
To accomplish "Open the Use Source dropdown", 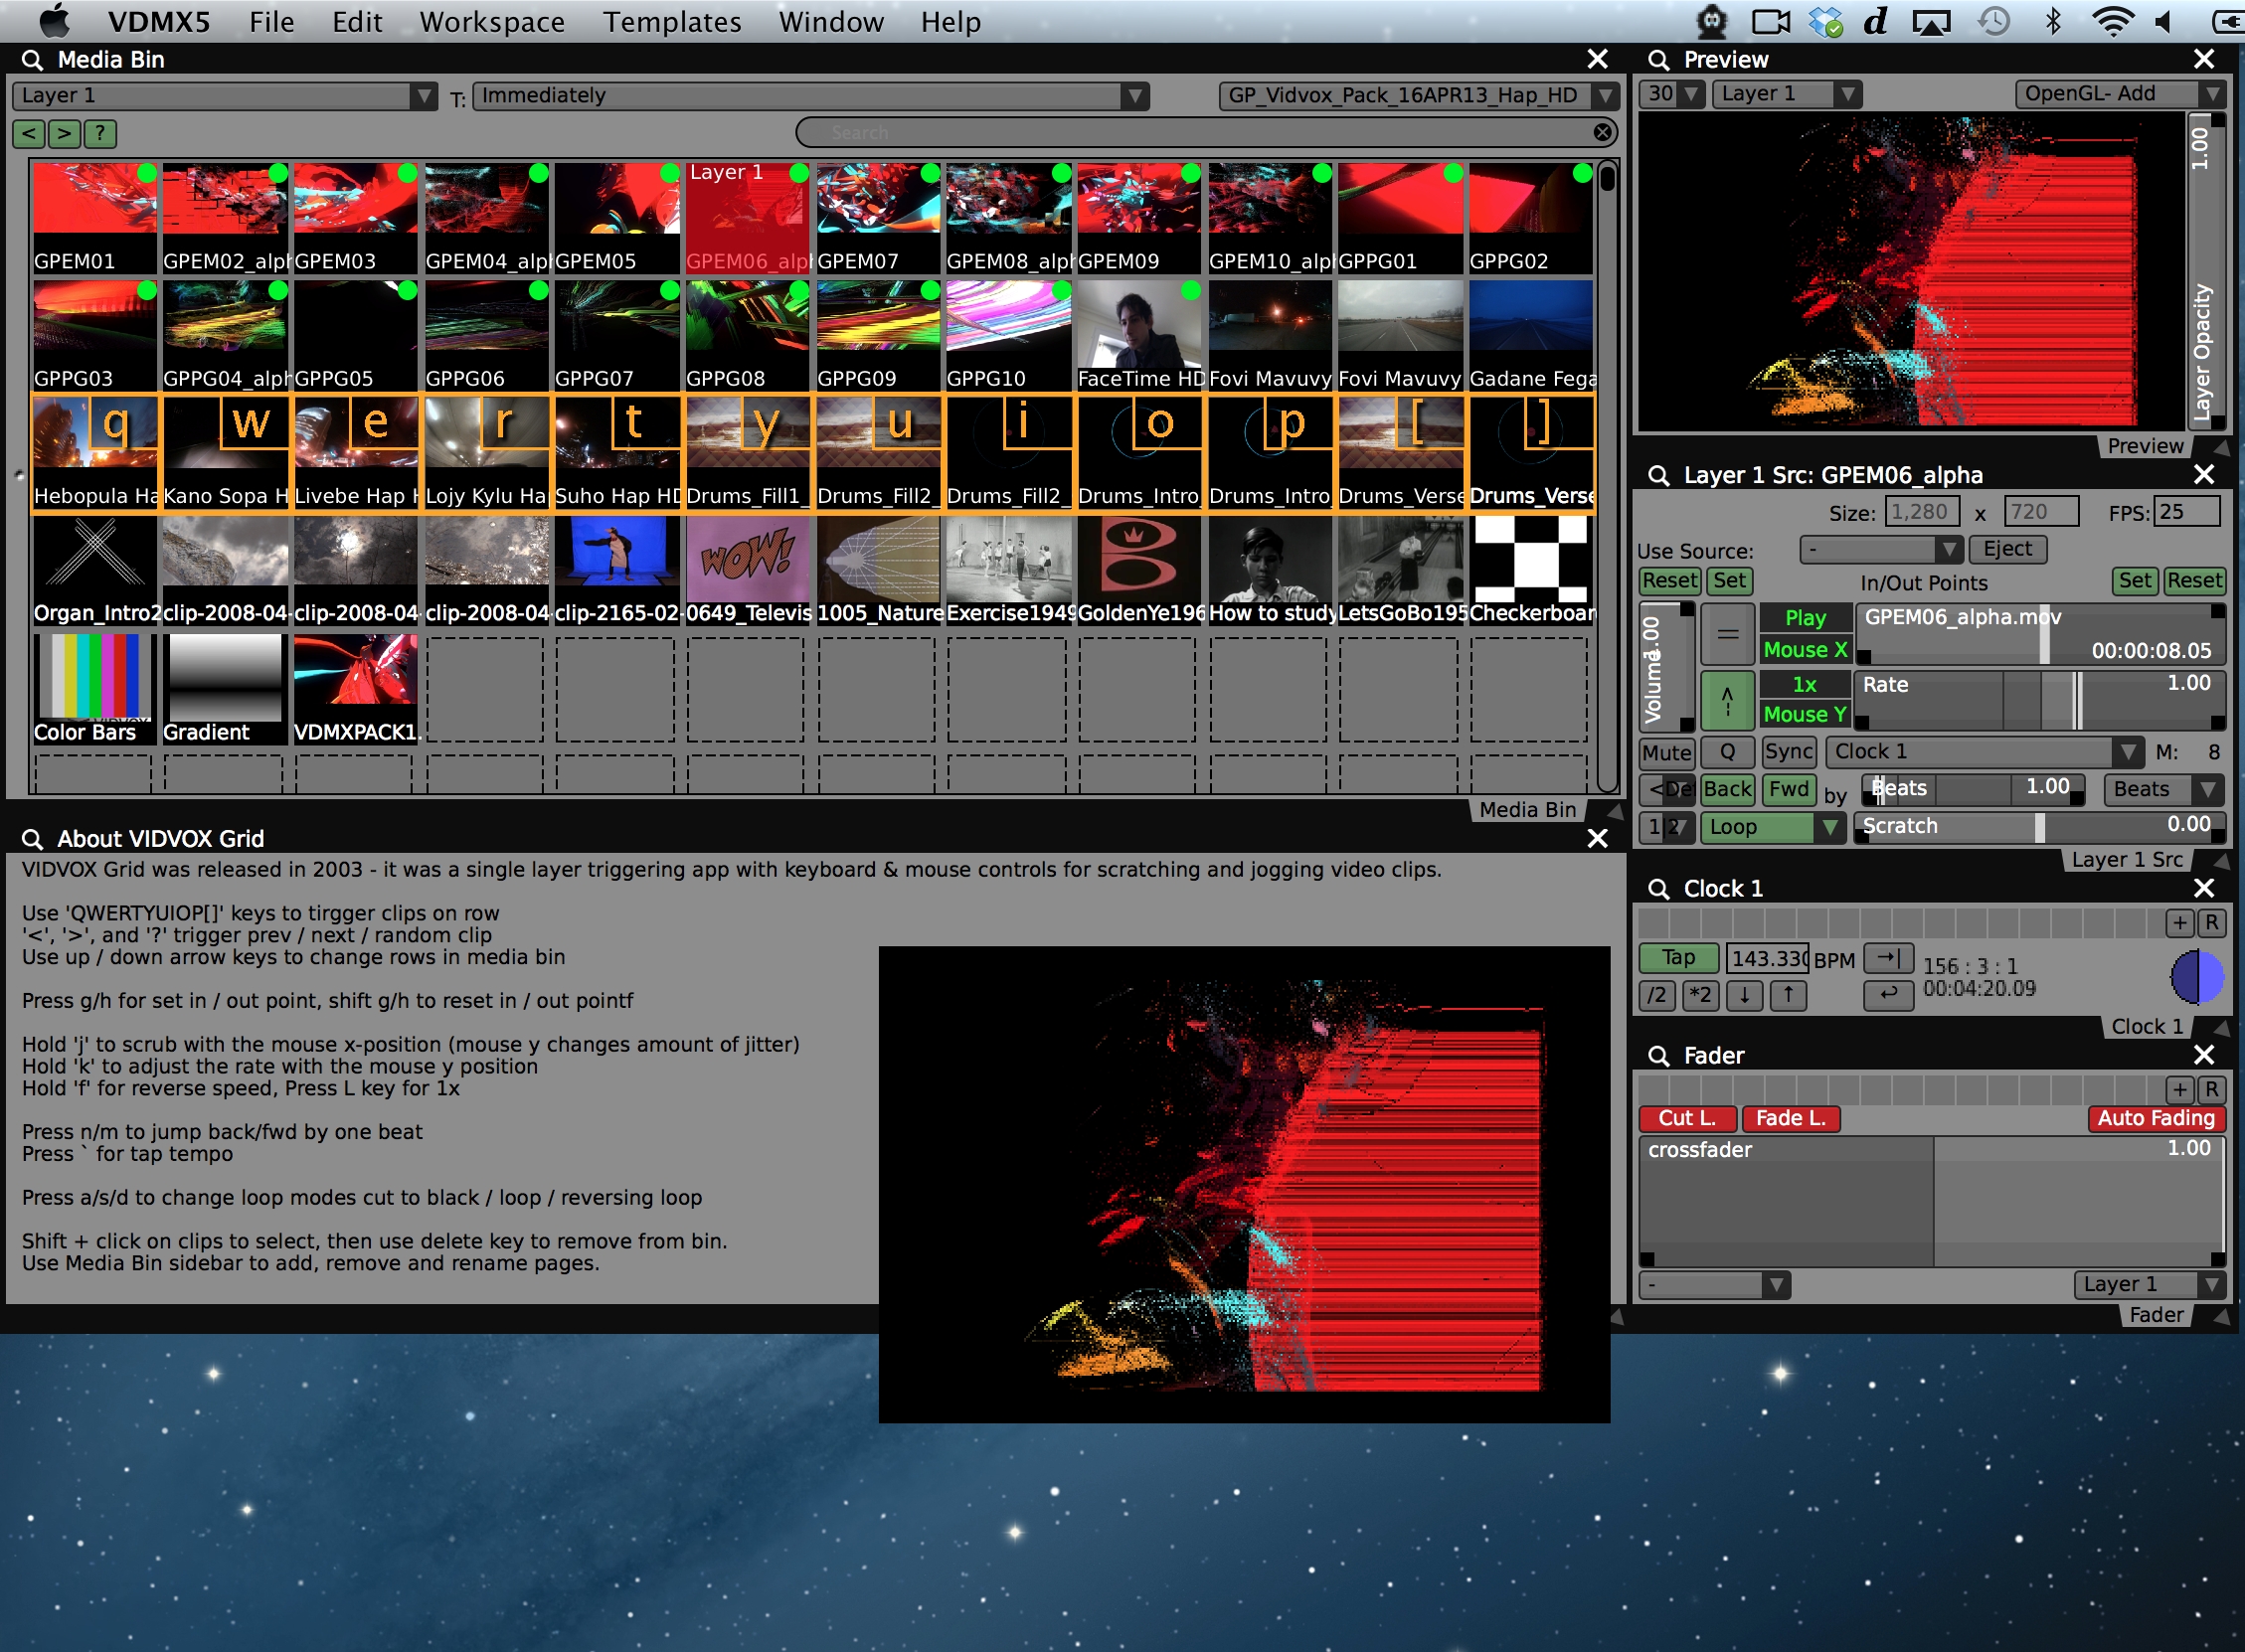I will point(1880,550).
